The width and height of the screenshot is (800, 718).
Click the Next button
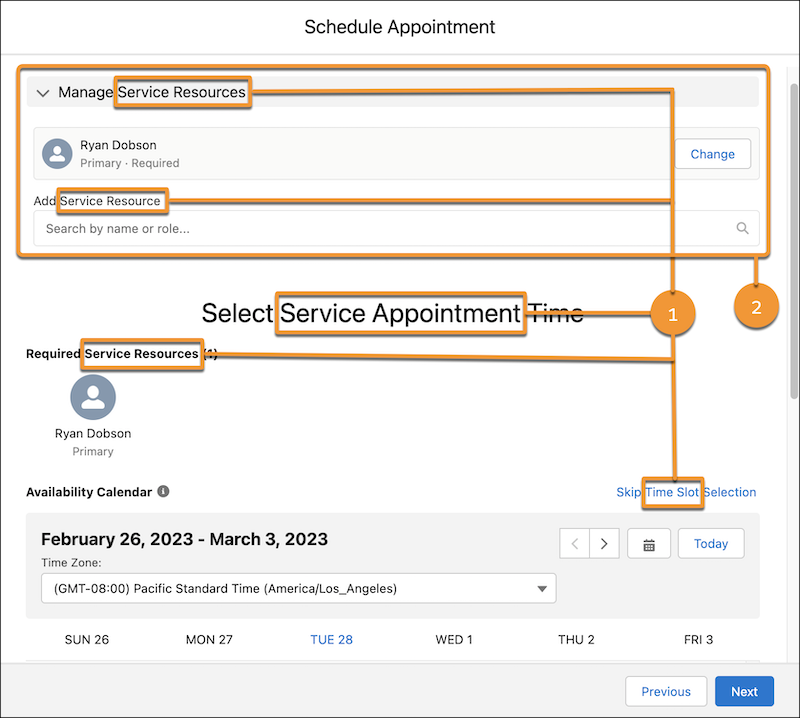click(x=744, y=691)
